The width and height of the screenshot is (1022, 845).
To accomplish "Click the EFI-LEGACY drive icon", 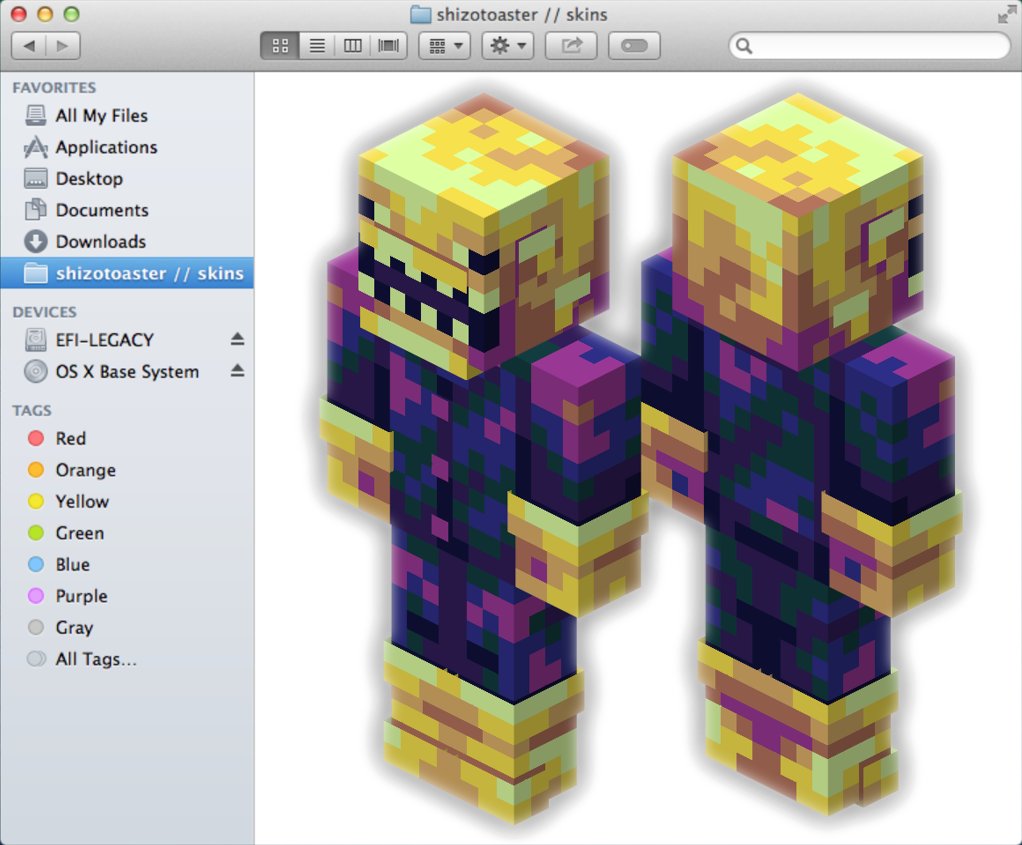I will pos(36,340).
